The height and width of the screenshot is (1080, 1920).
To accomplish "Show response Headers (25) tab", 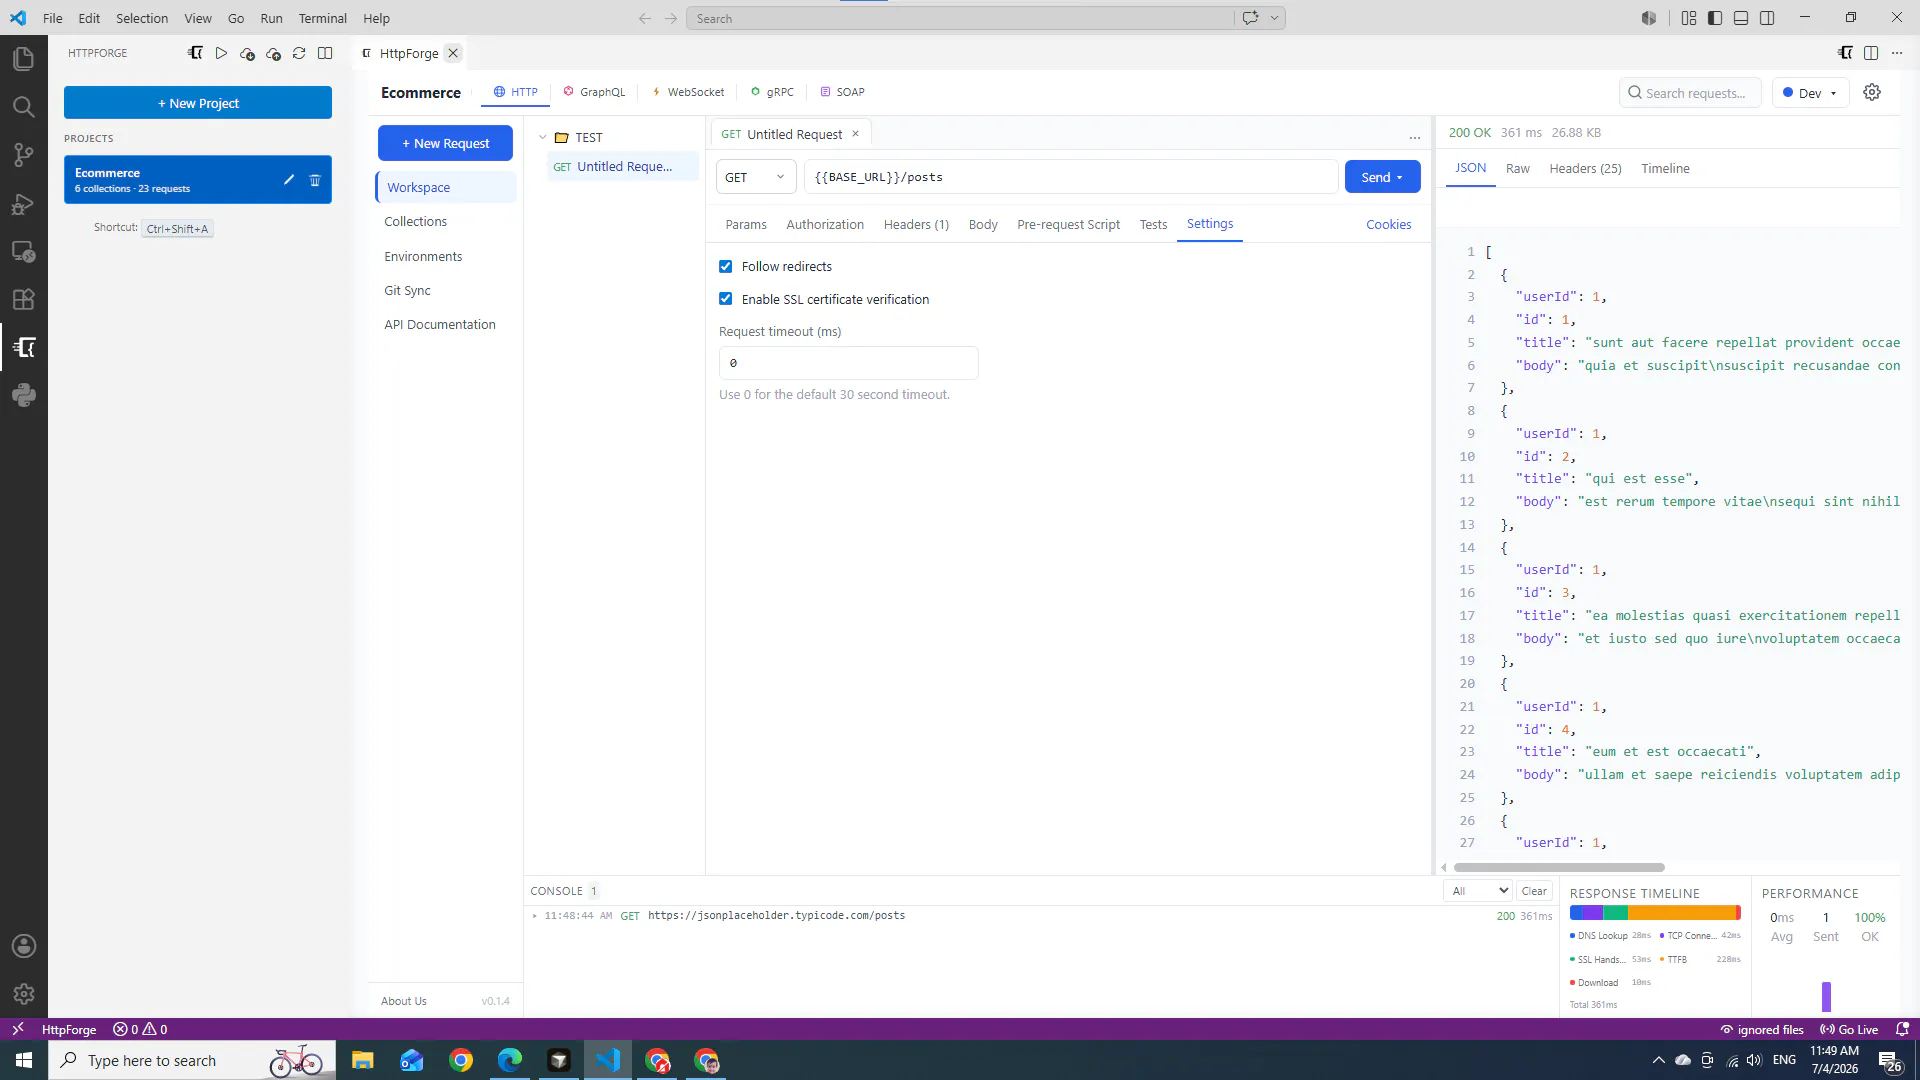I will [x=1585, y=169].
